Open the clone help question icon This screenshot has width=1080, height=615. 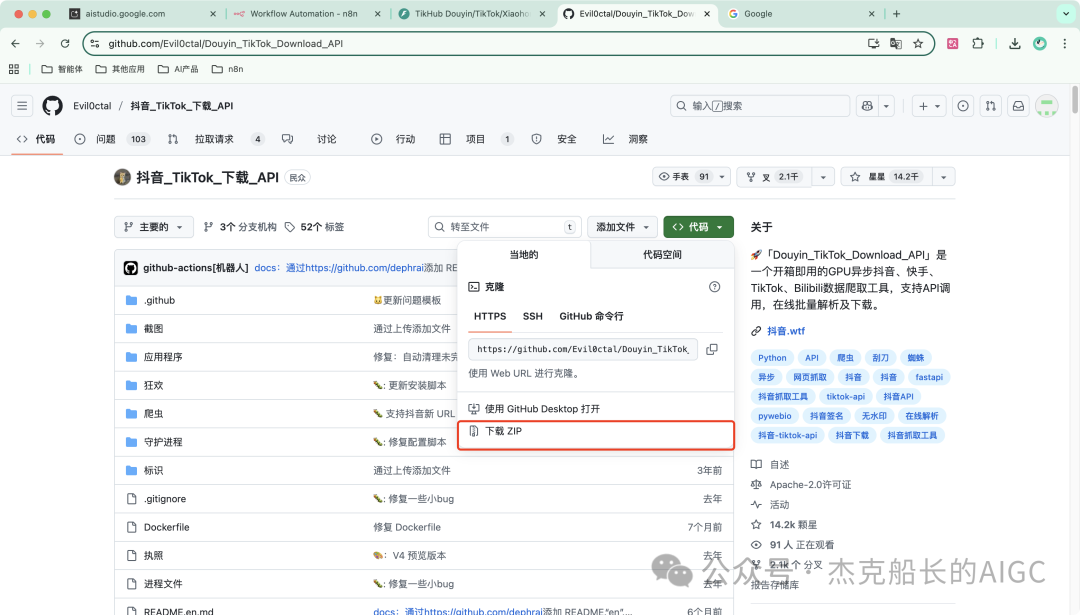point(714,286)
